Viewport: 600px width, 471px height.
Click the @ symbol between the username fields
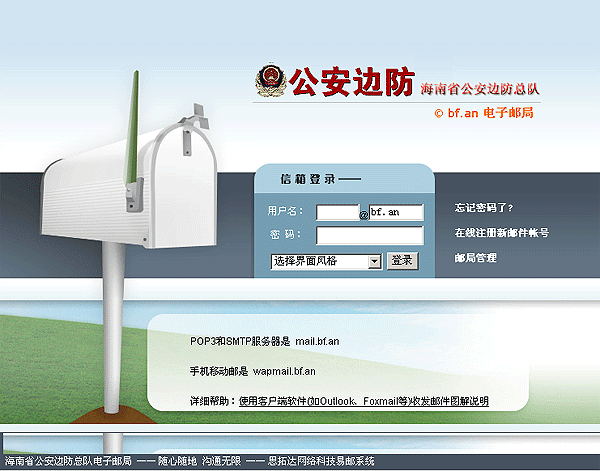(364, 214)
